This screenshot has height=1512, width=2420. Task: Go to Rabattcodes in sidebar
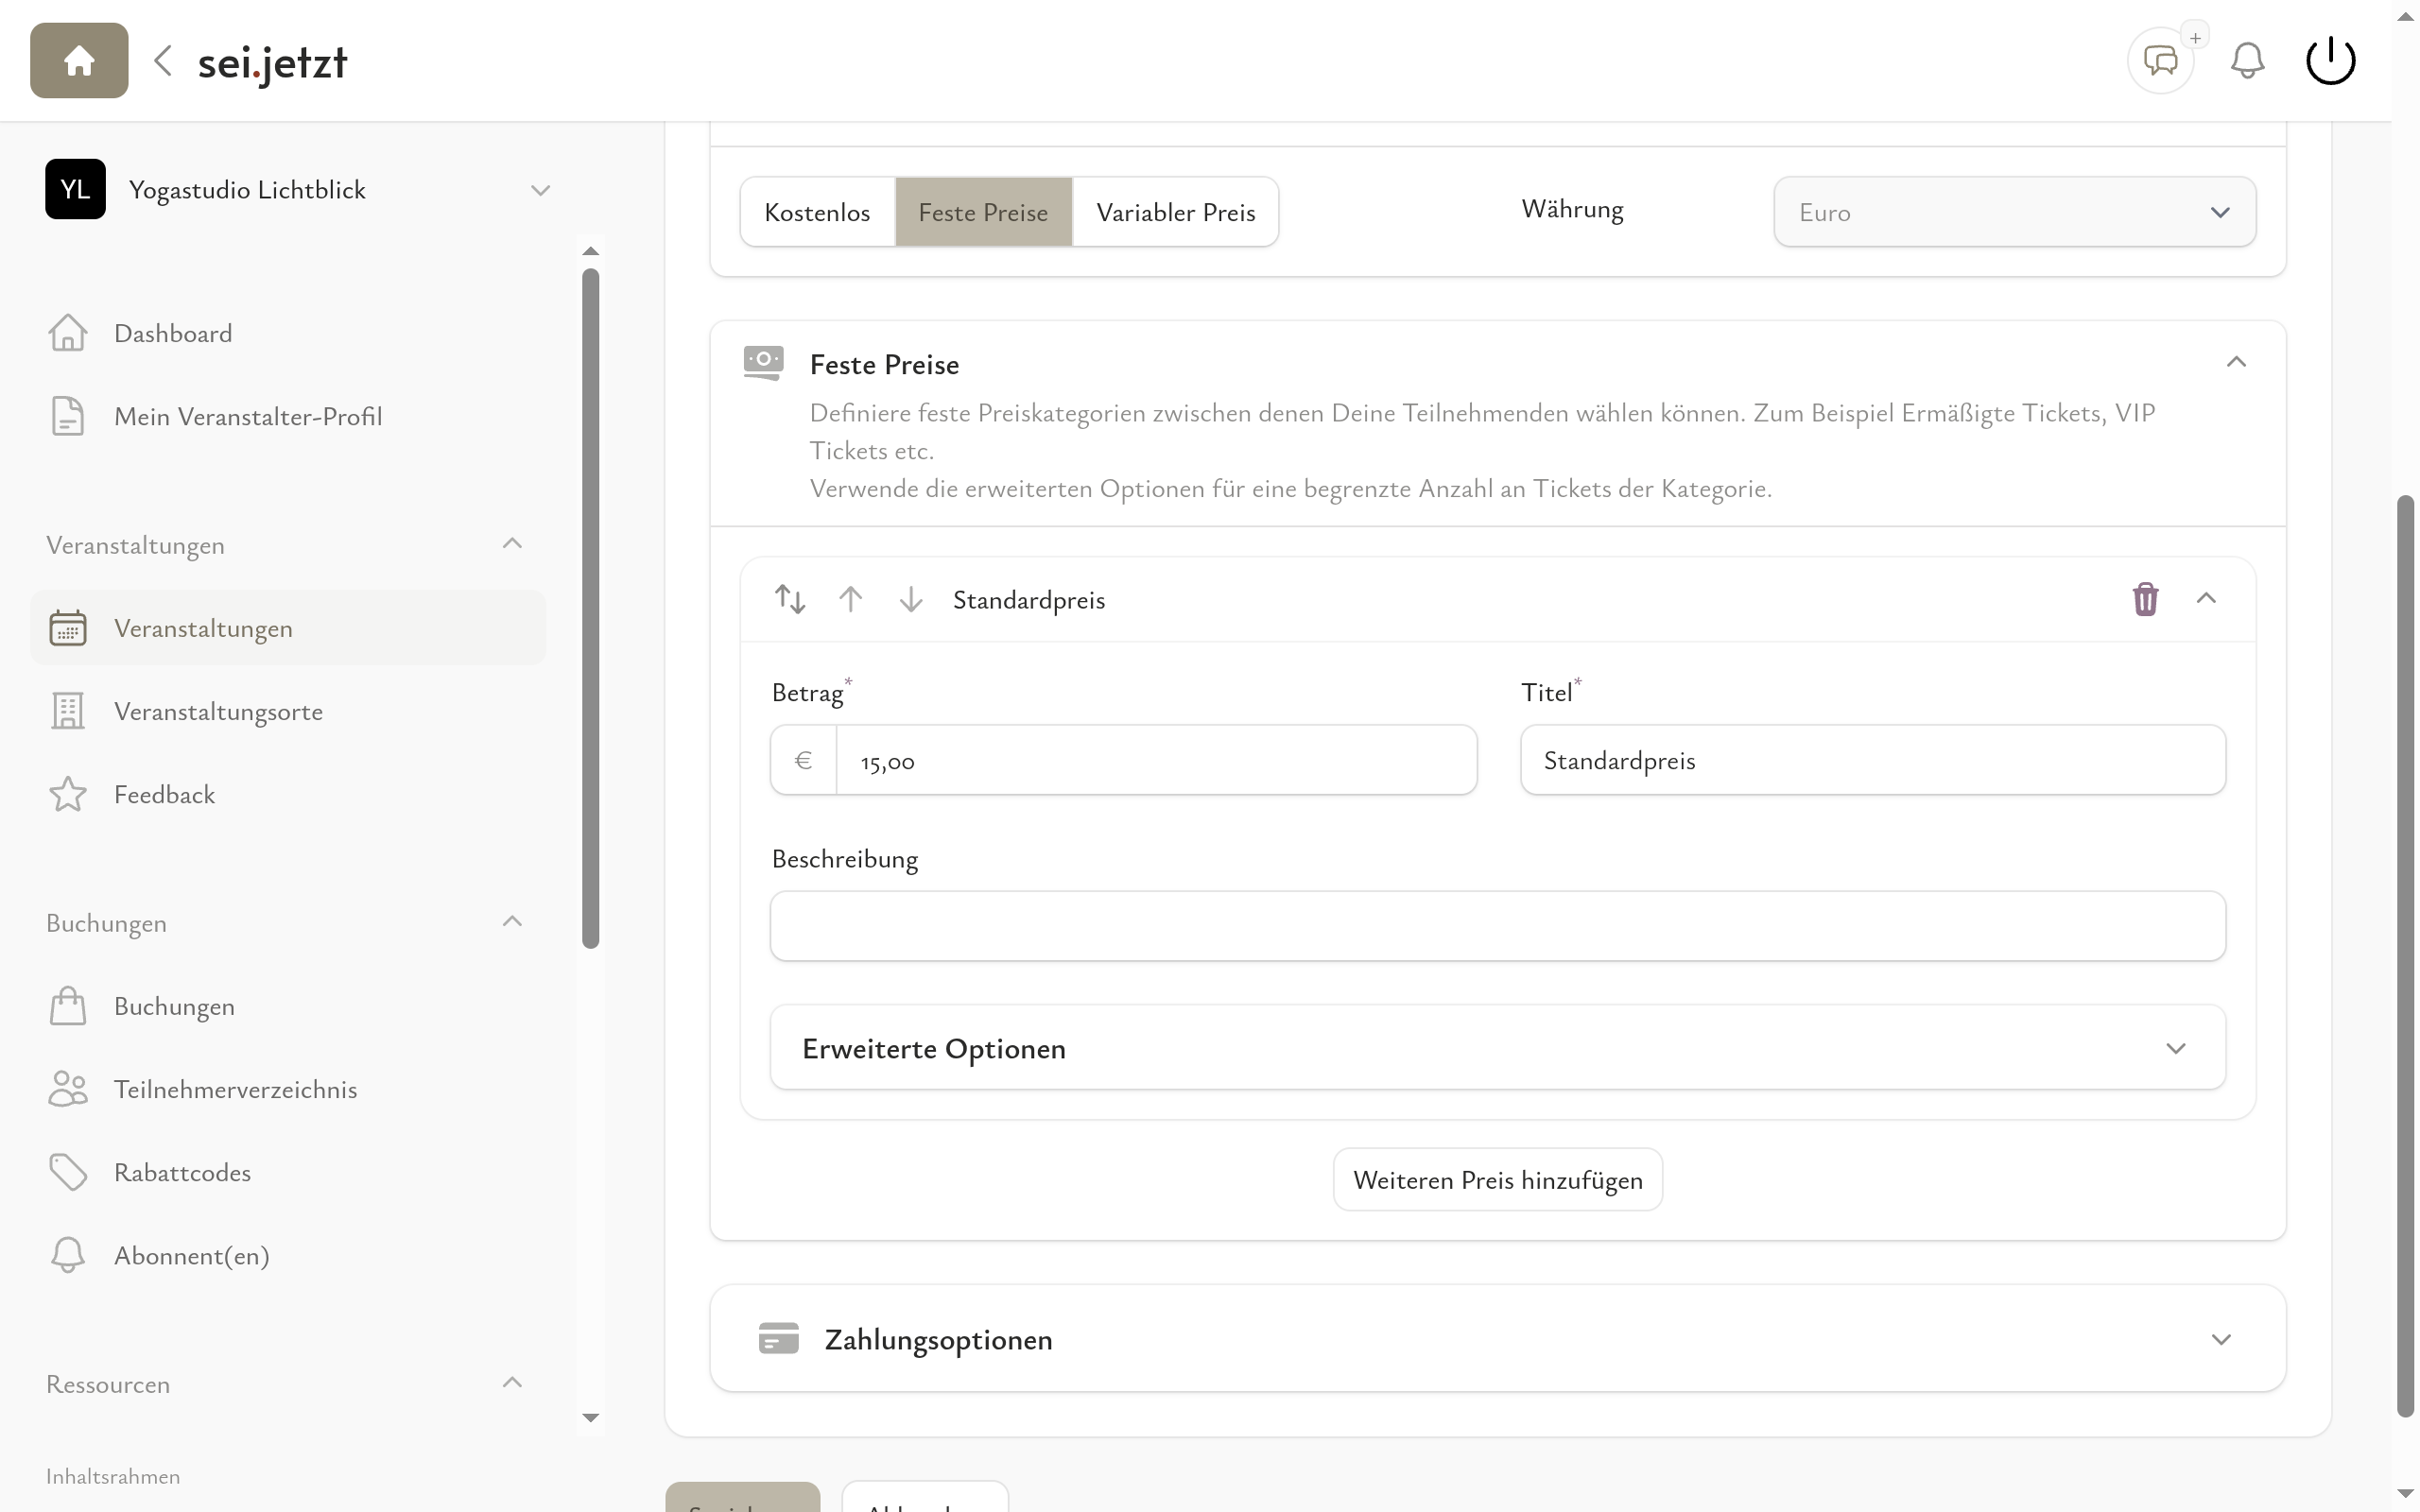pos(182,1172)
